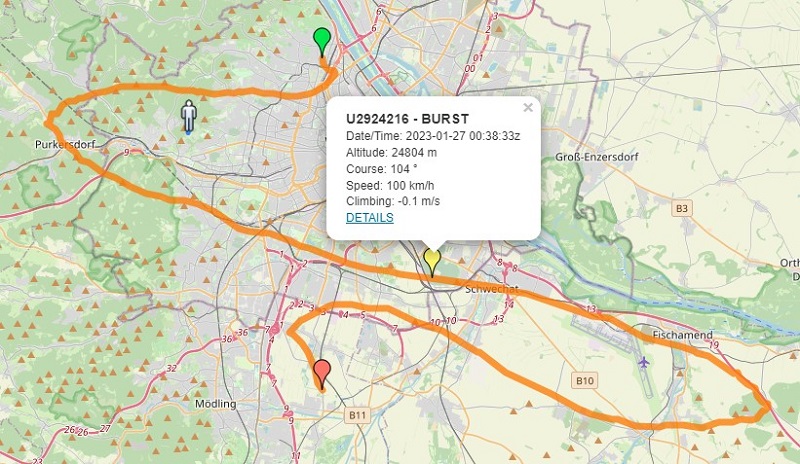
Task: Click the Mödling town label
Action: pos(216,404)
